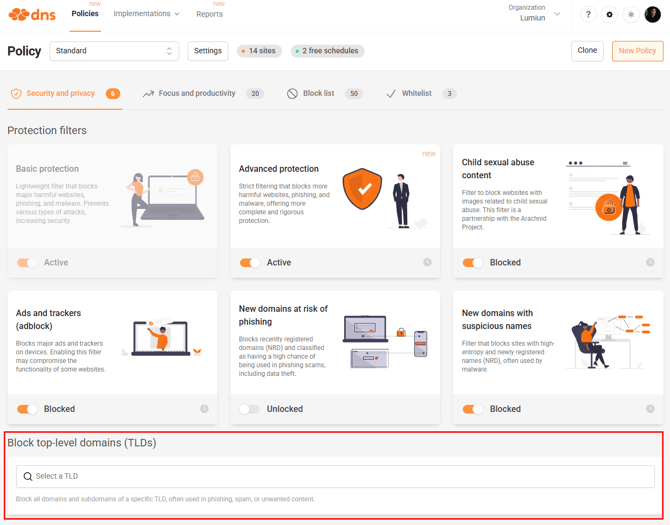This screenshot has width=670, height=525.
Task: Open the help question mark icon
Action: 588,15
